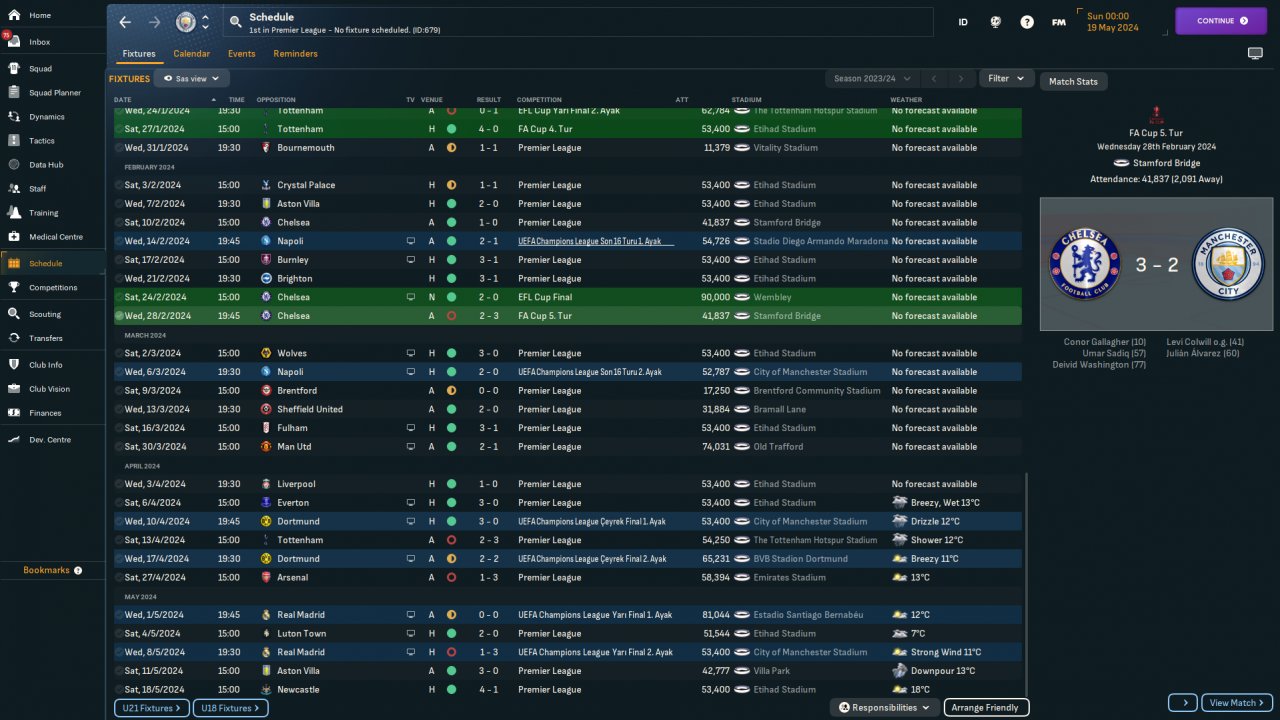Open the Sas view dropdown
The width and height of the screenshot is (1280, 720).
(x=192, y=78)
